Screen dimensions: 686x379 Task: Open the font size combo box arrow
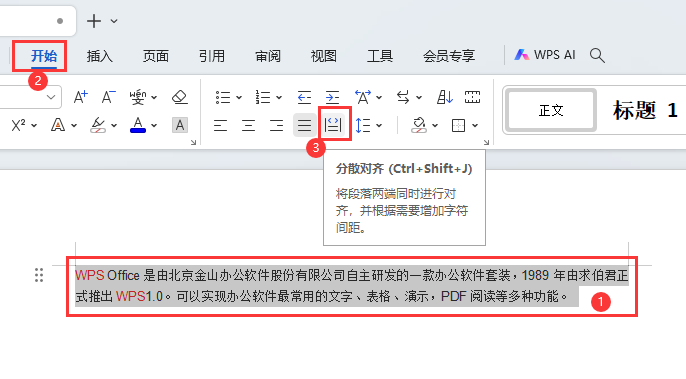pos(51,97)
